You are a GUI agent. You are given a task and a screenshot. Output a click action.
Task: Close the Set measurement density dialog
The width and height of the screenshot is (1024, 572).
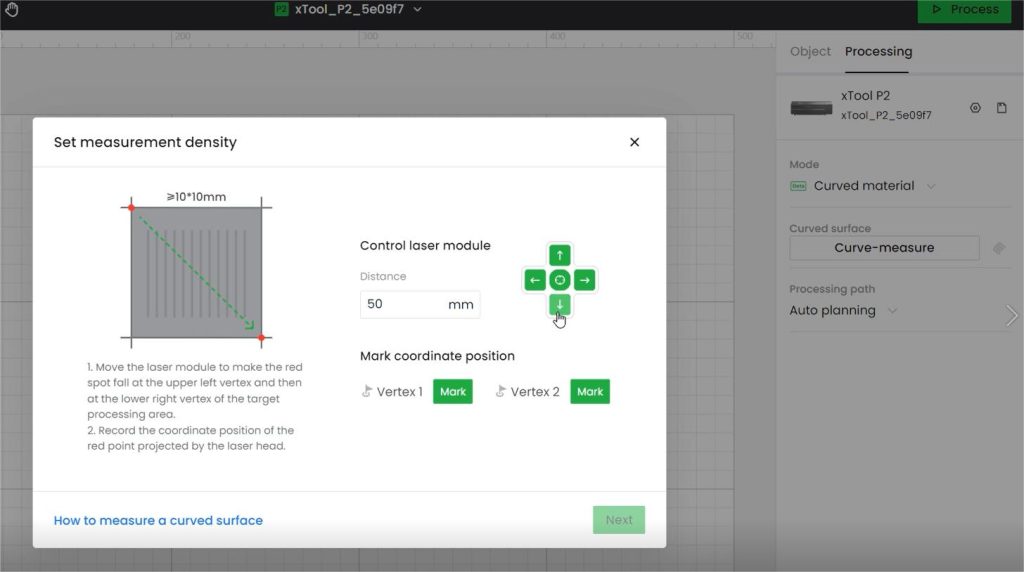[x=634, y=142]
